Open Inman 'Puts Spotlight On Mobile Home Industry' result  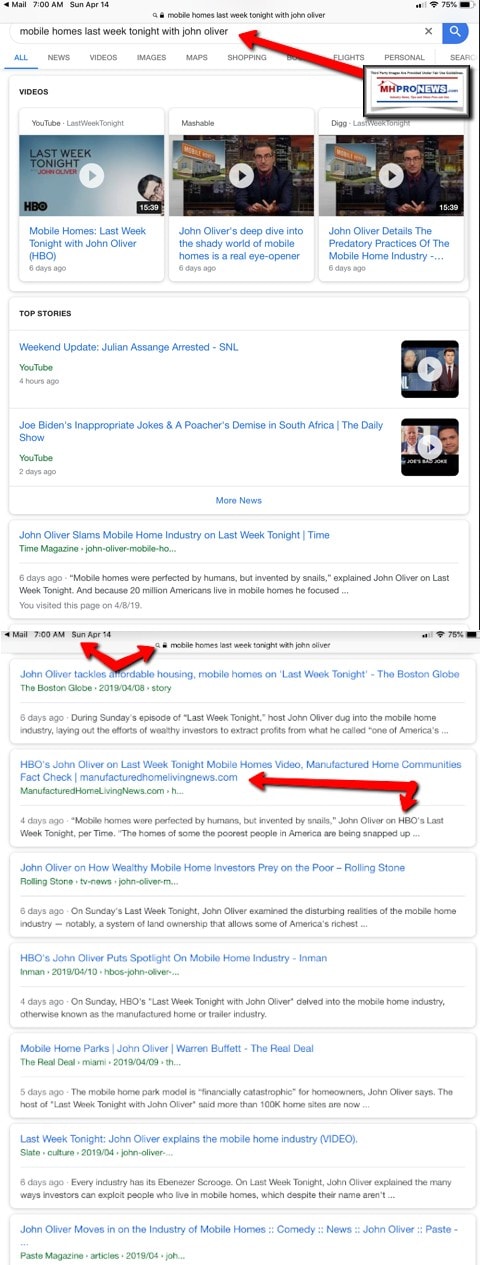tap(173, 958)
